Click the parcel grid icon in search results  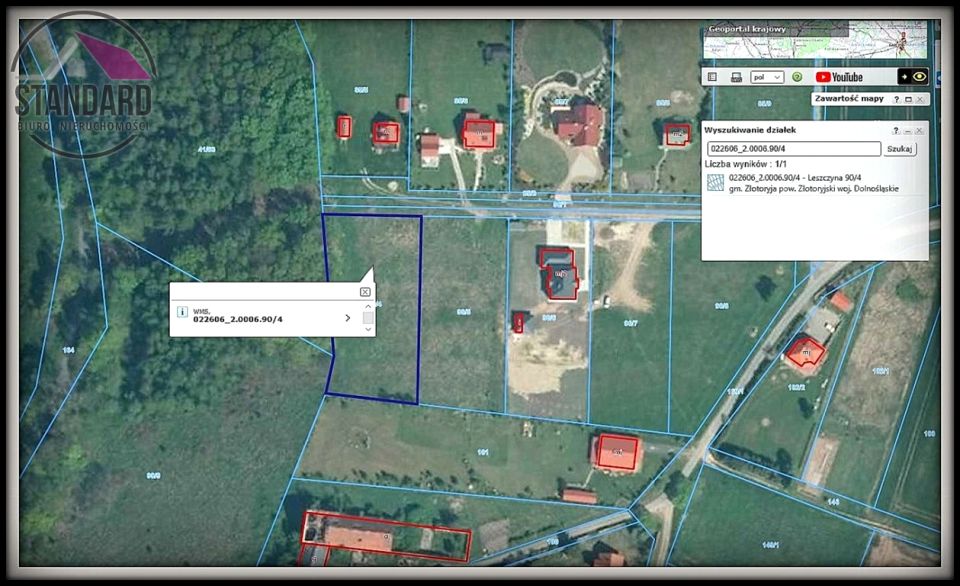715,182
